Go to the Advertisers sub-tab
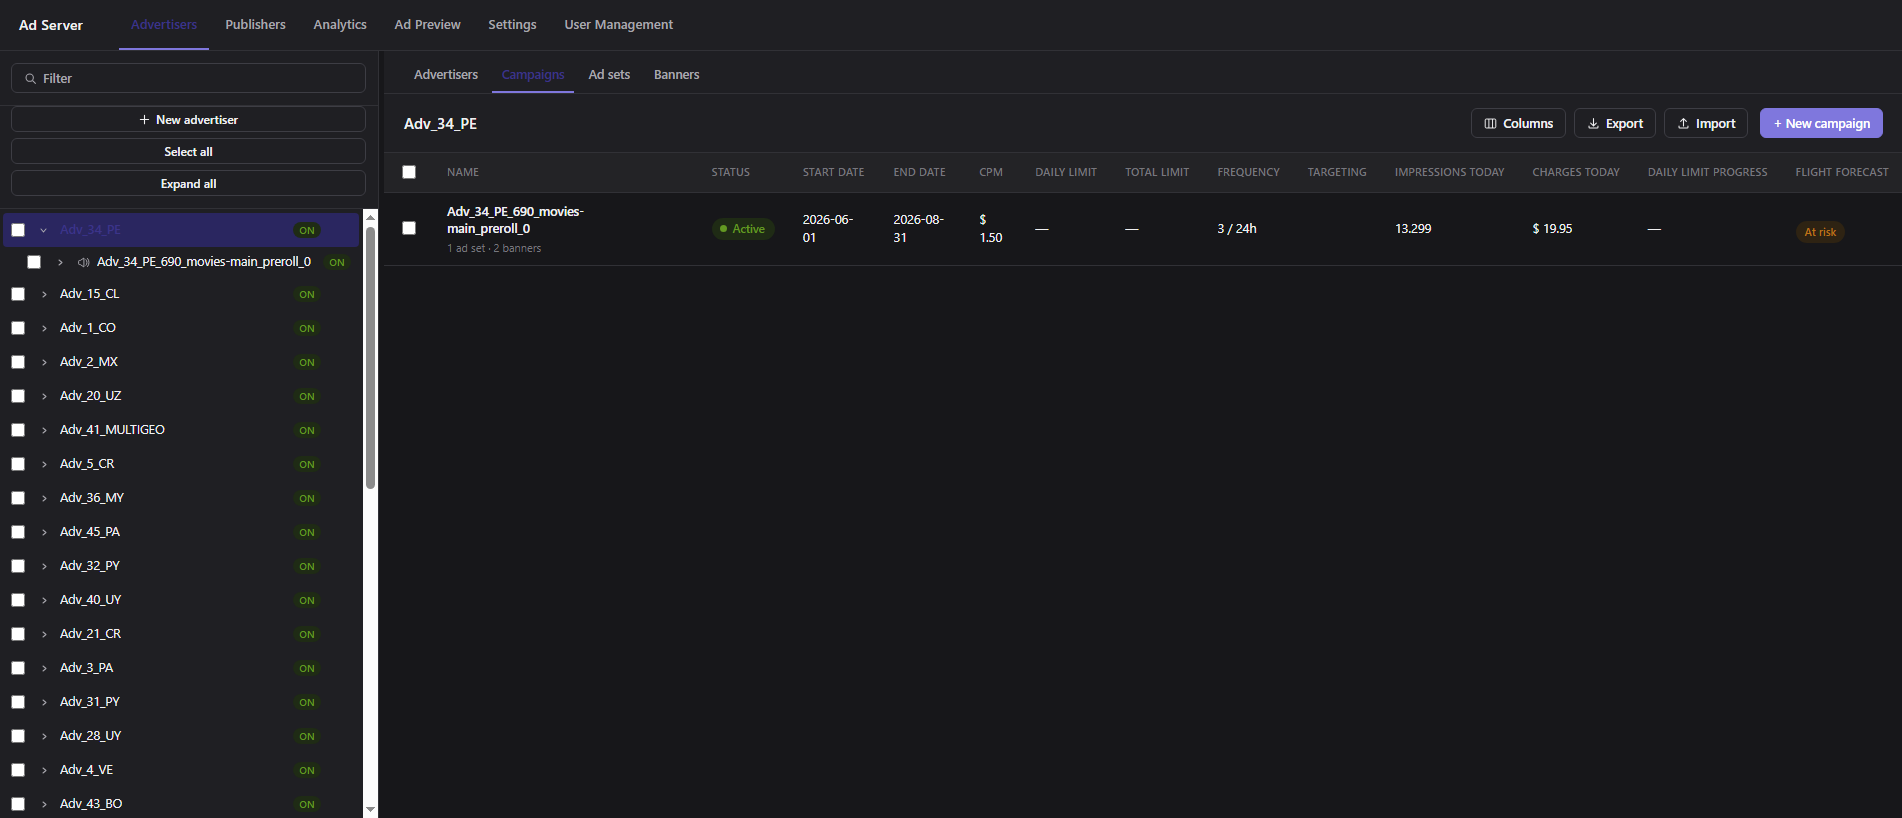1902x818 pixels. [446, 75]
